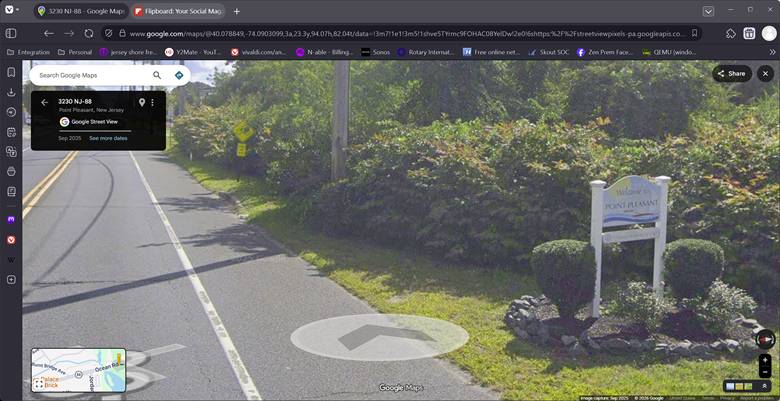This screenshot has width=780, height=401.
Task: Open the three-dot menu in Street View card
Action: (152, 102)
